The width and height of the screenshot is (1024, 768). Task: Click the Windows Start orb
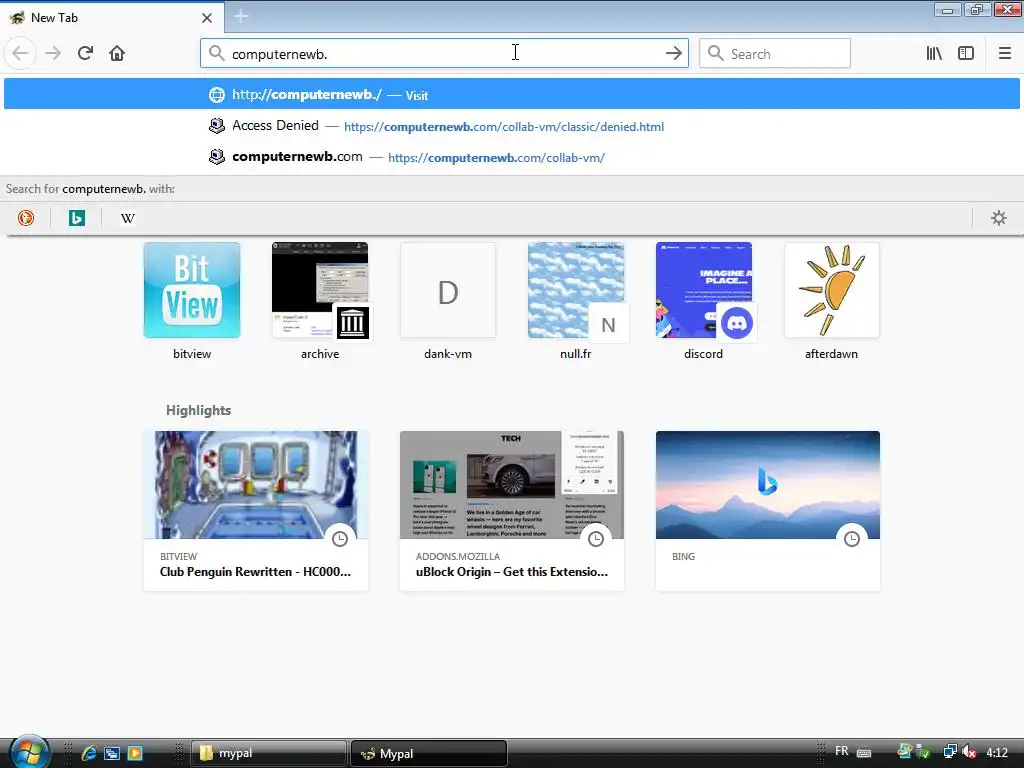click(29, 751)
